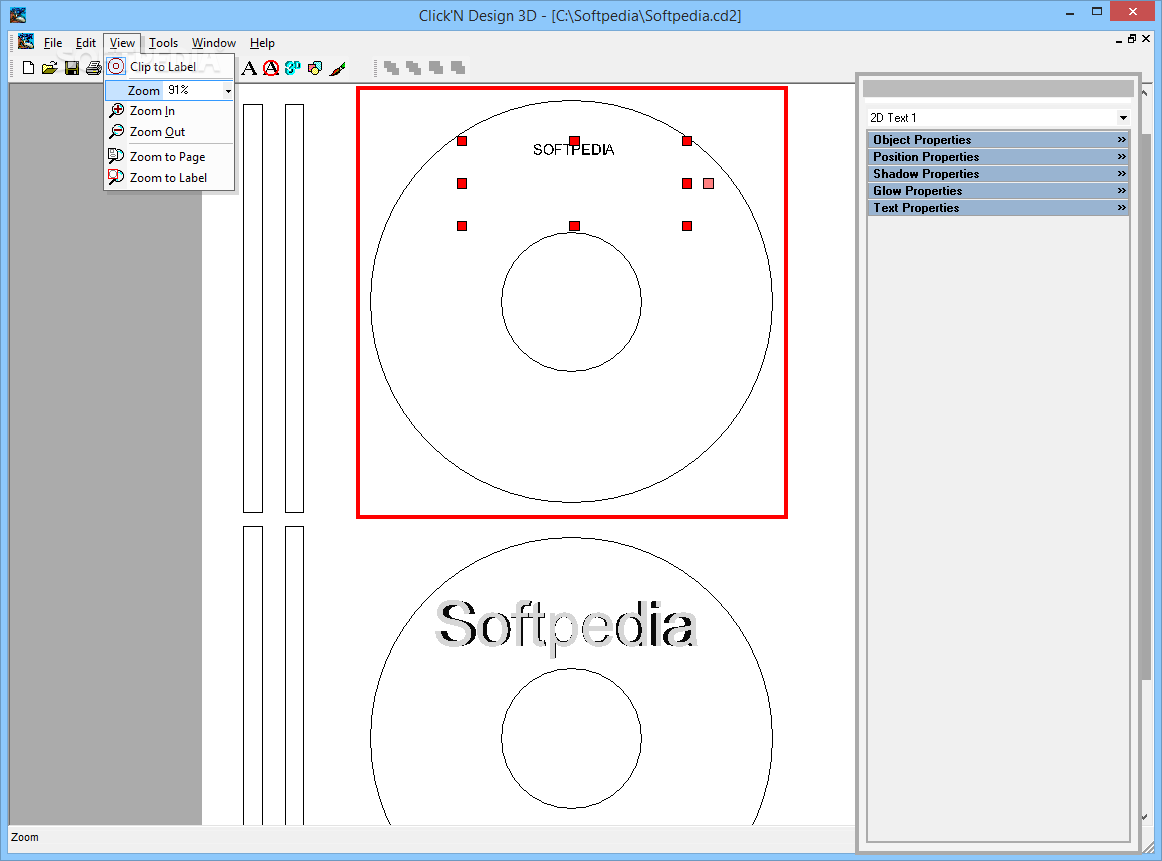This screenshot has height=861, width=1162.
Task: Open the Window menu
Action: point(213,43)
